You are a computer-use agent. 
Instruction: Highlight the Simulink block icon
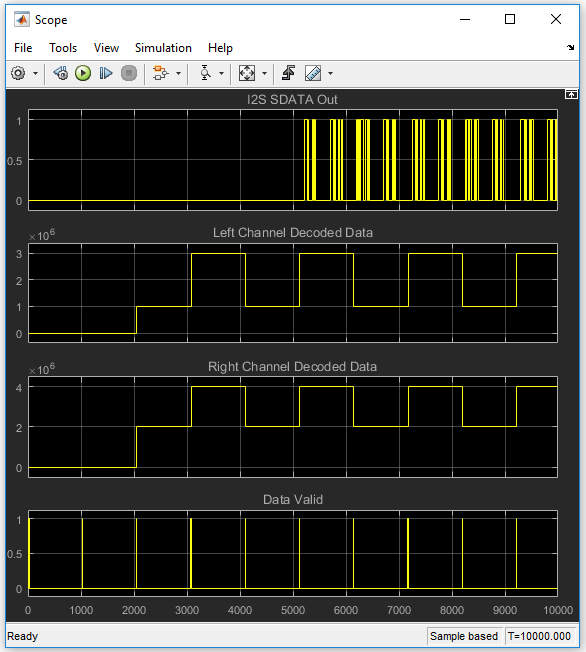coord(161,74)
